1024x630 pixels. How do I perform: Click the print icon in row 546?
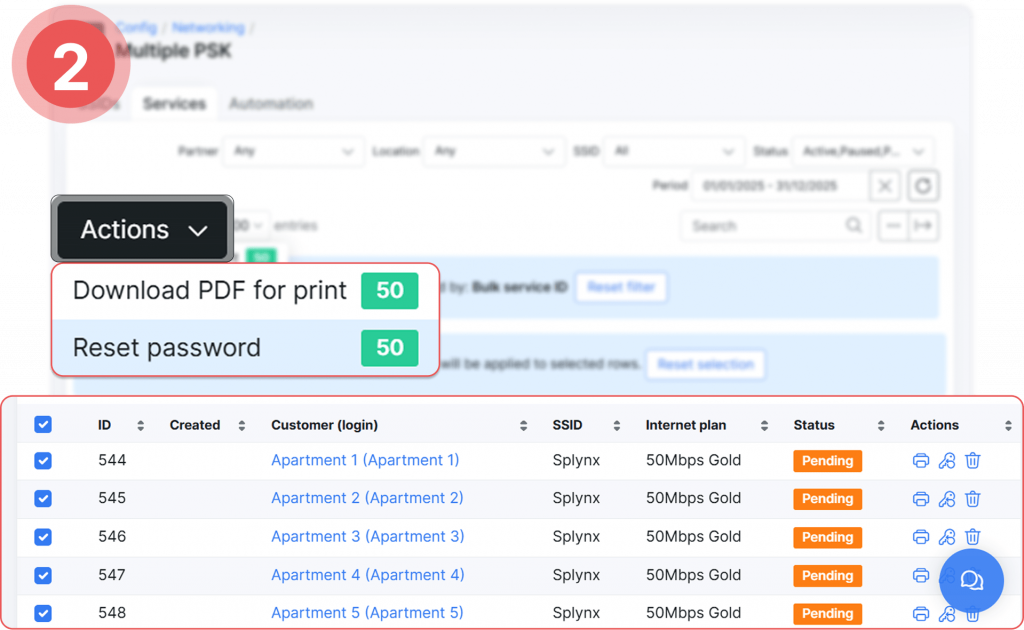click(921, 537)
